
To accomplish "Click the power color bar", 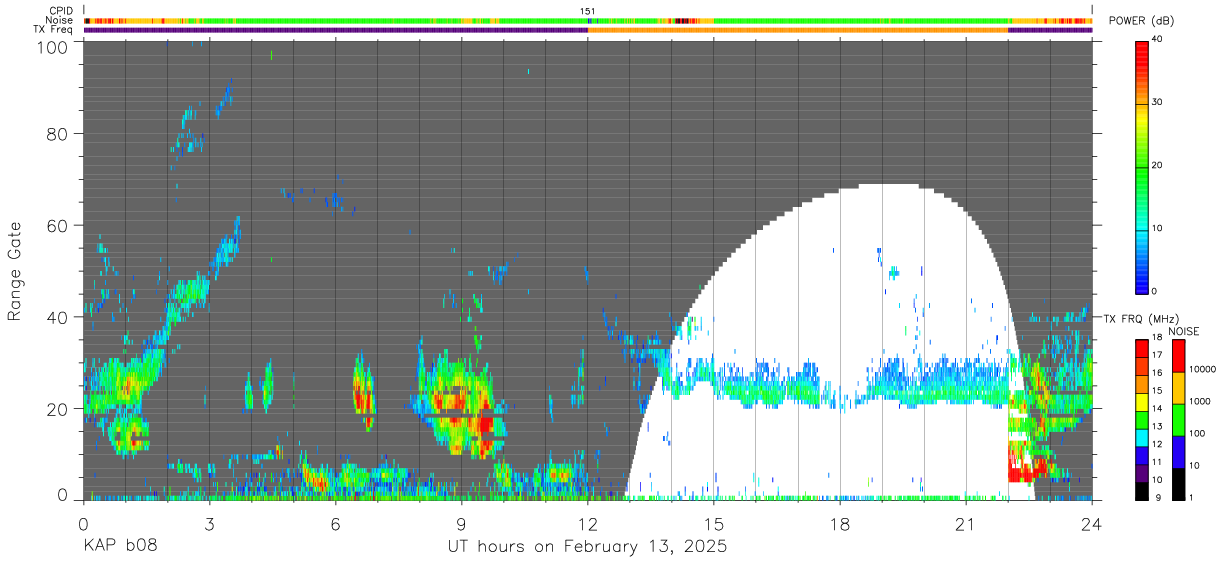I will coord(1141,166).
